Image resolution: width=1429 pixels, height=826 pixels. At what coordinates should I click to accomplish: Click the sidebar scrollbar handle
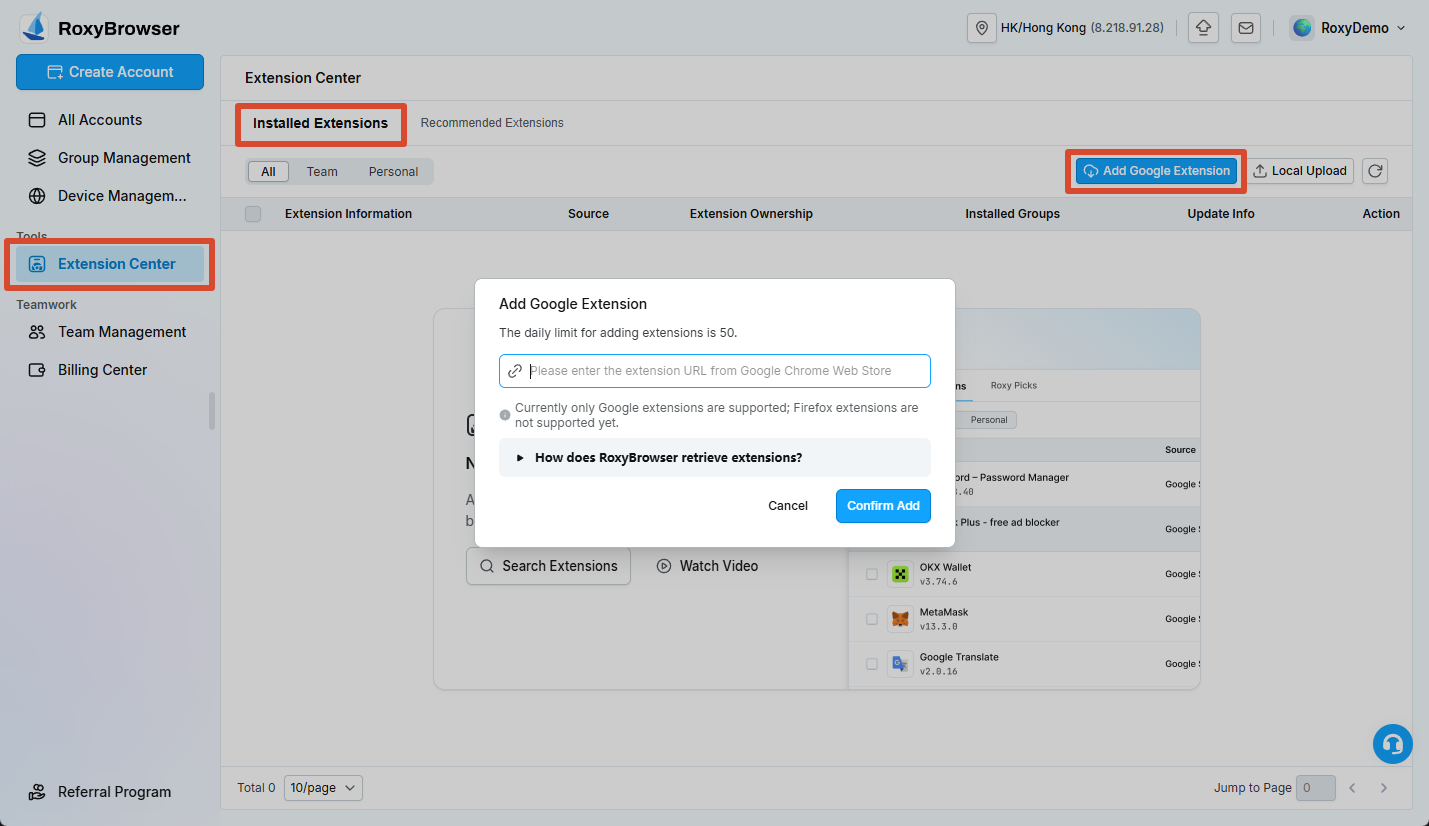point(212,411)
